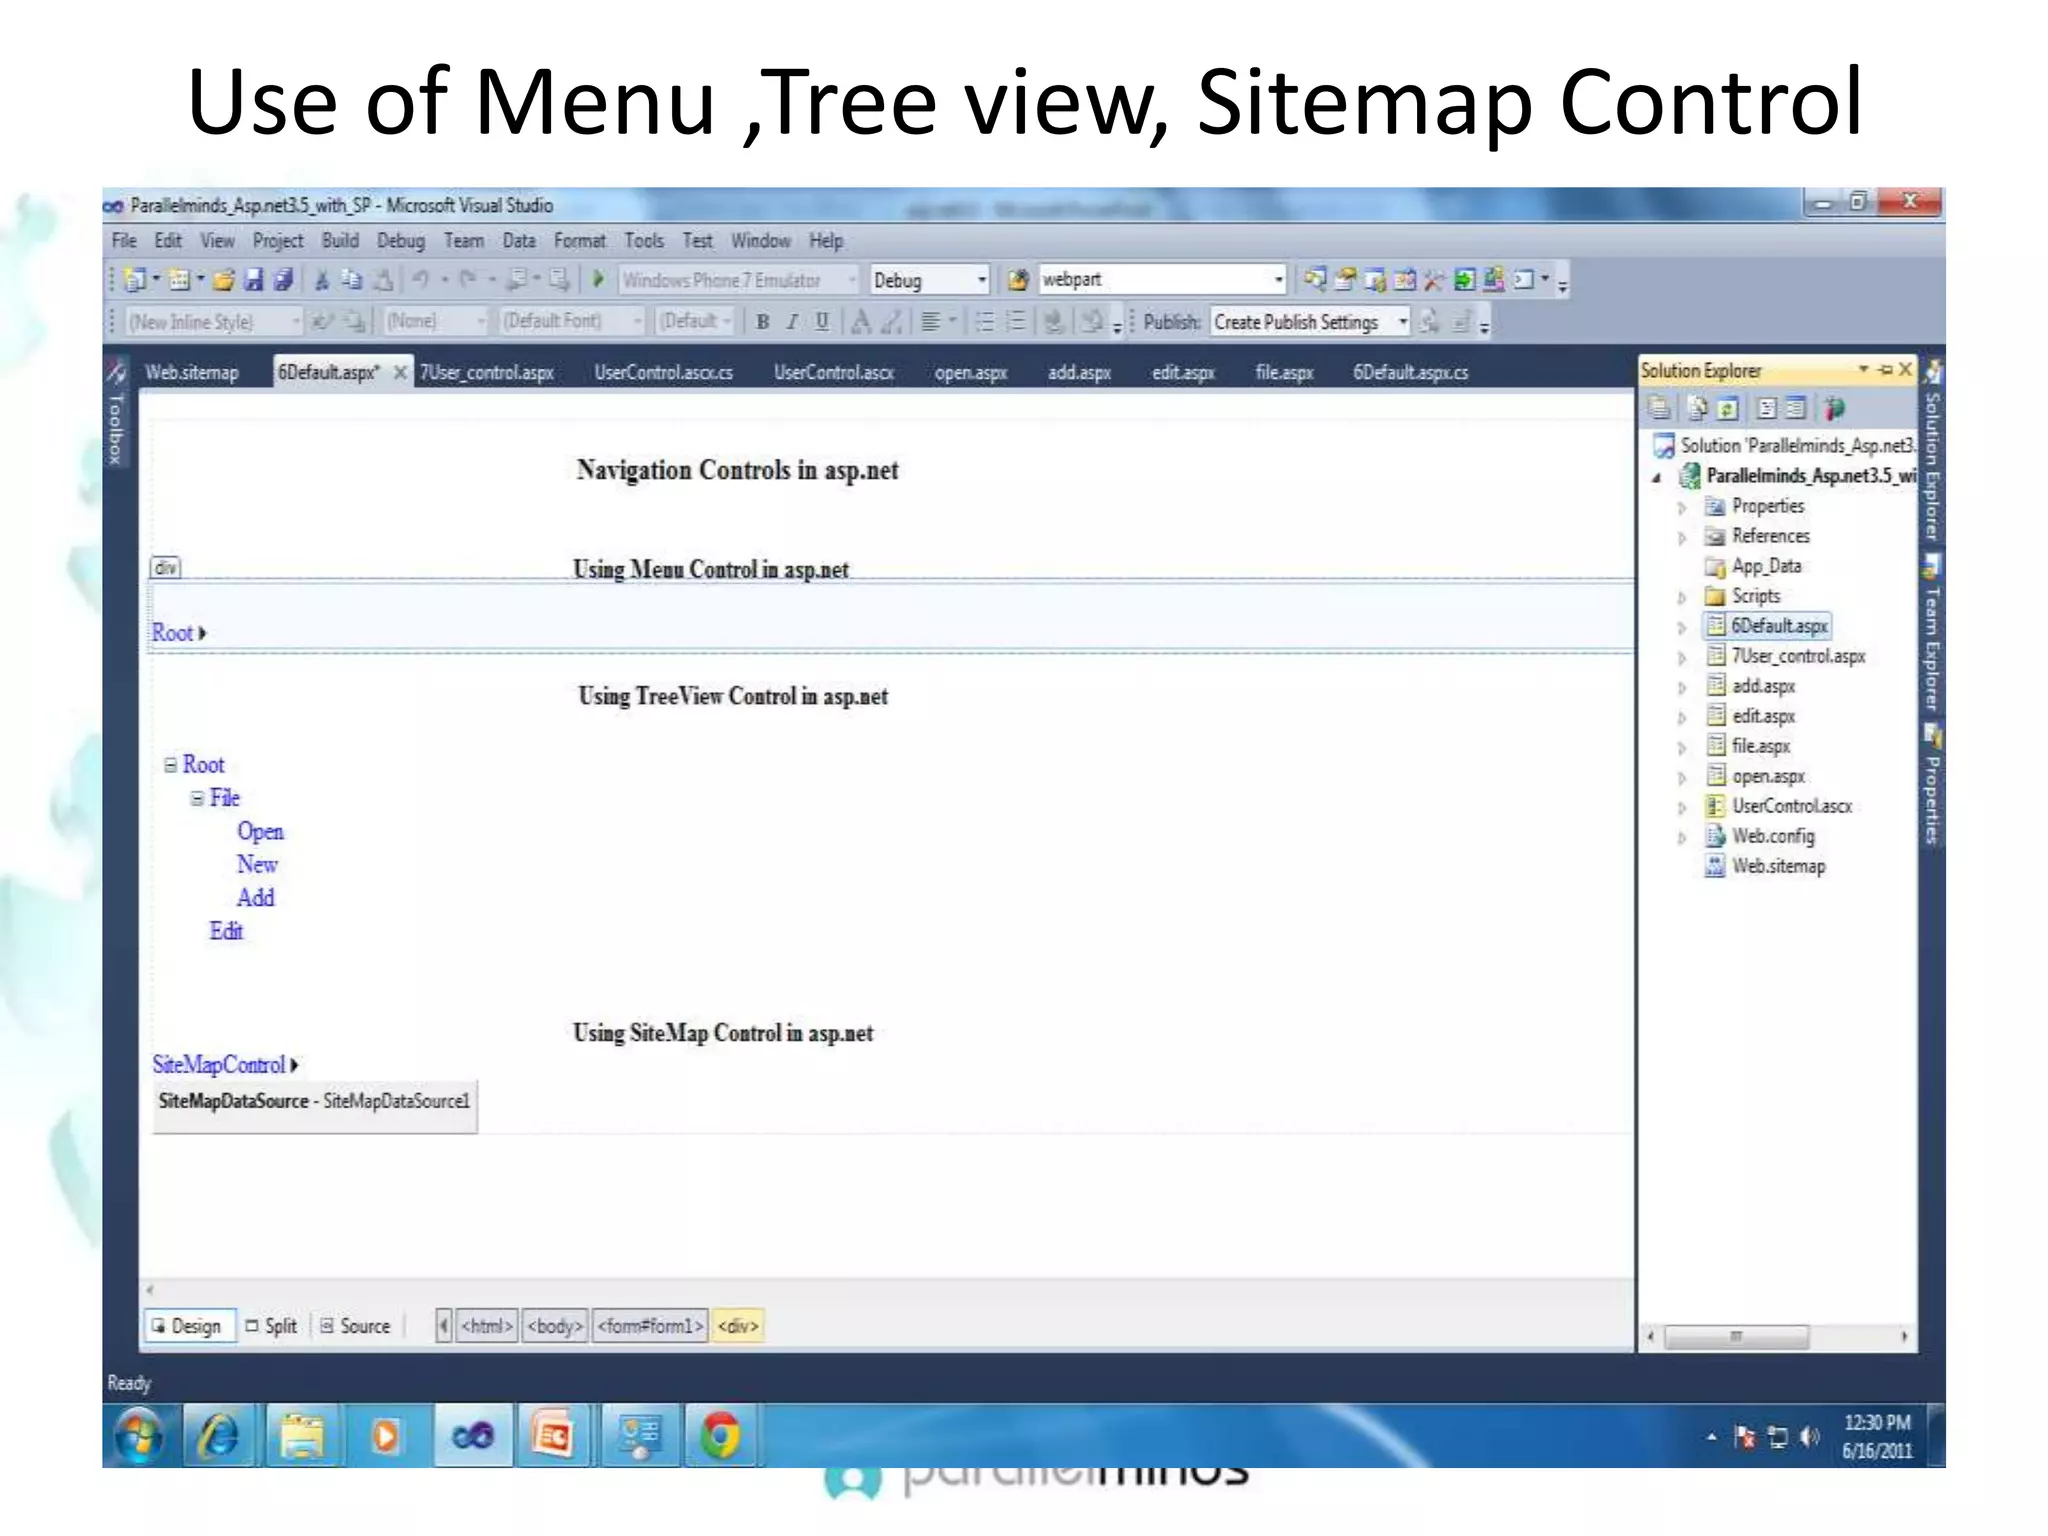2048x1536 pixels.
Task: Open the Toolbox side panel
Action: (116, 412)
